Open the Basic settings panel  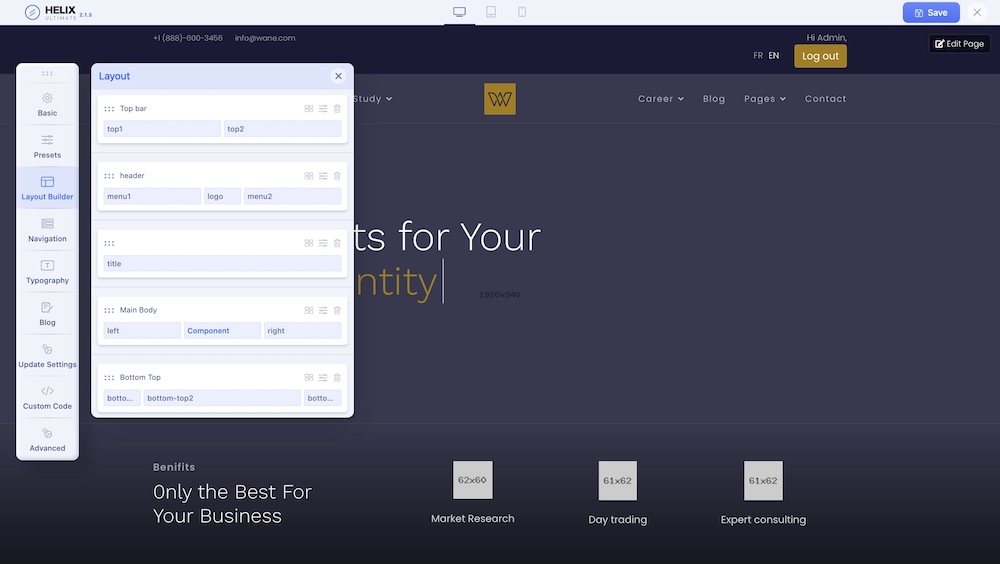(x=47, y=105)
